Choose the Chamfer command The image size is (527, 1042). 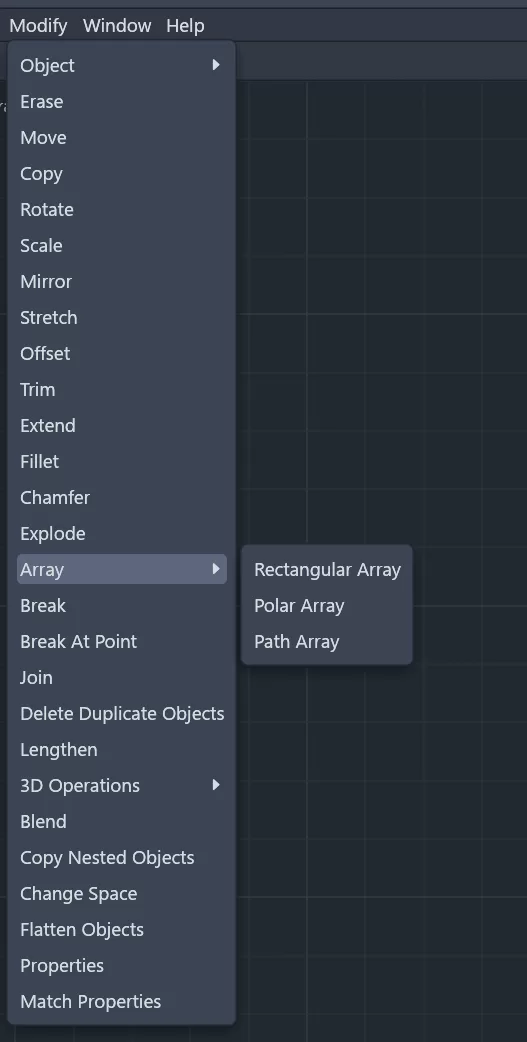tap(122, 497)
